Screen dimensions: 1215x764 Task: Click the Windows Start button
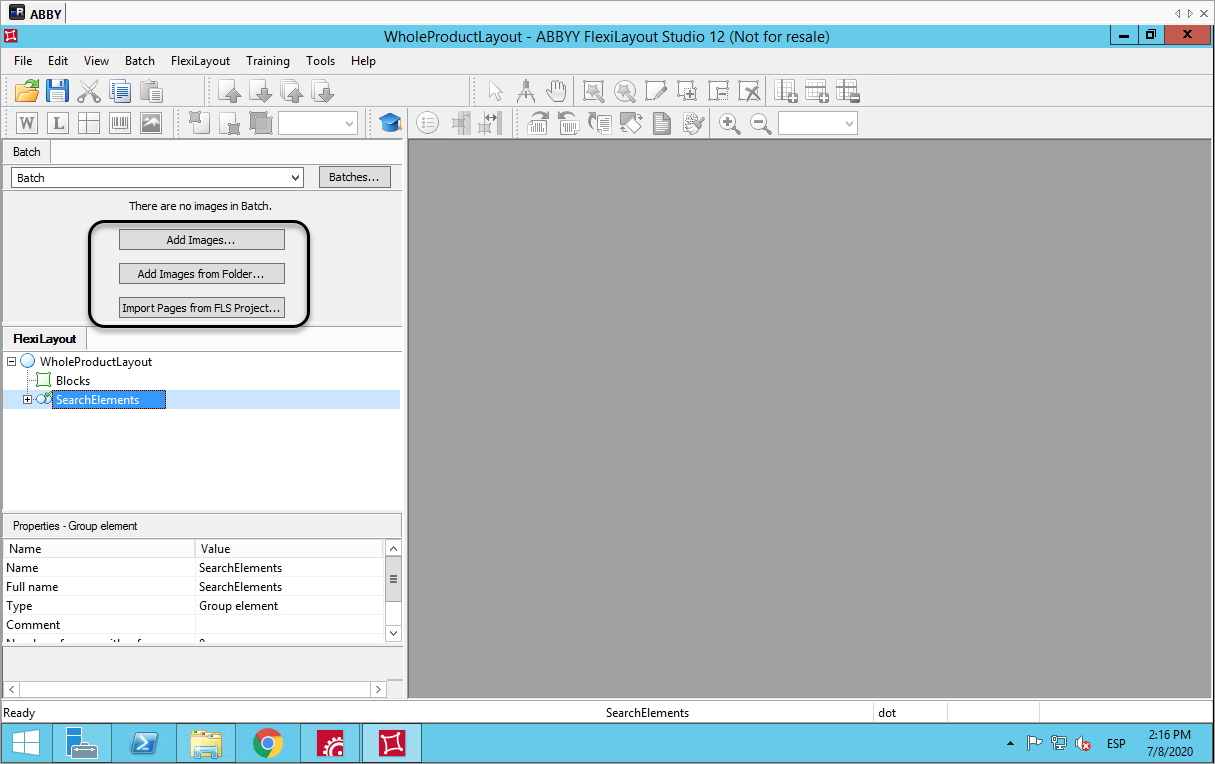click(x=26, y=744)
